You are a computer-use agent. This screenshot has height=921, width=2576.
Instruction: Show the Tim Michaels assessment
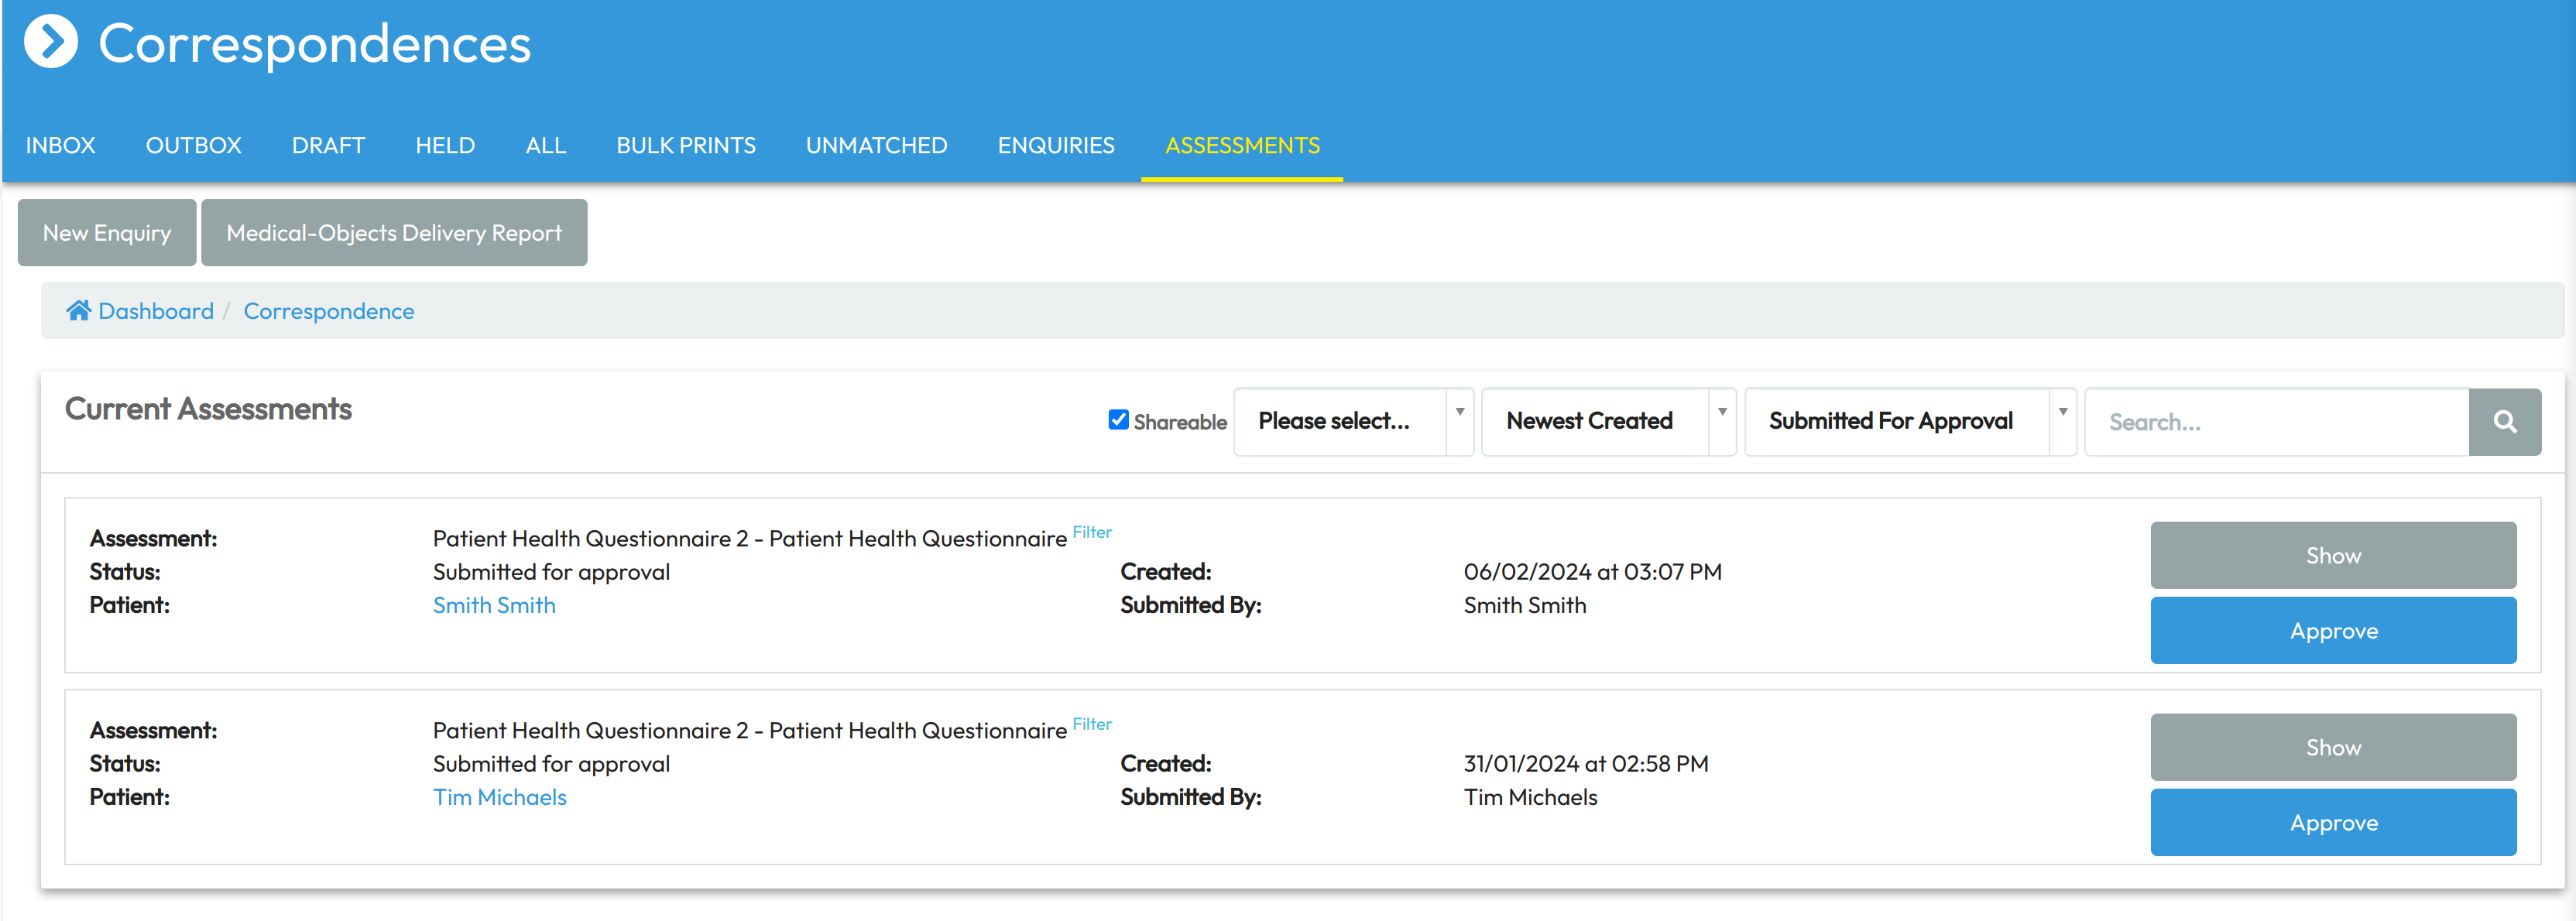tap(2332, 747)
